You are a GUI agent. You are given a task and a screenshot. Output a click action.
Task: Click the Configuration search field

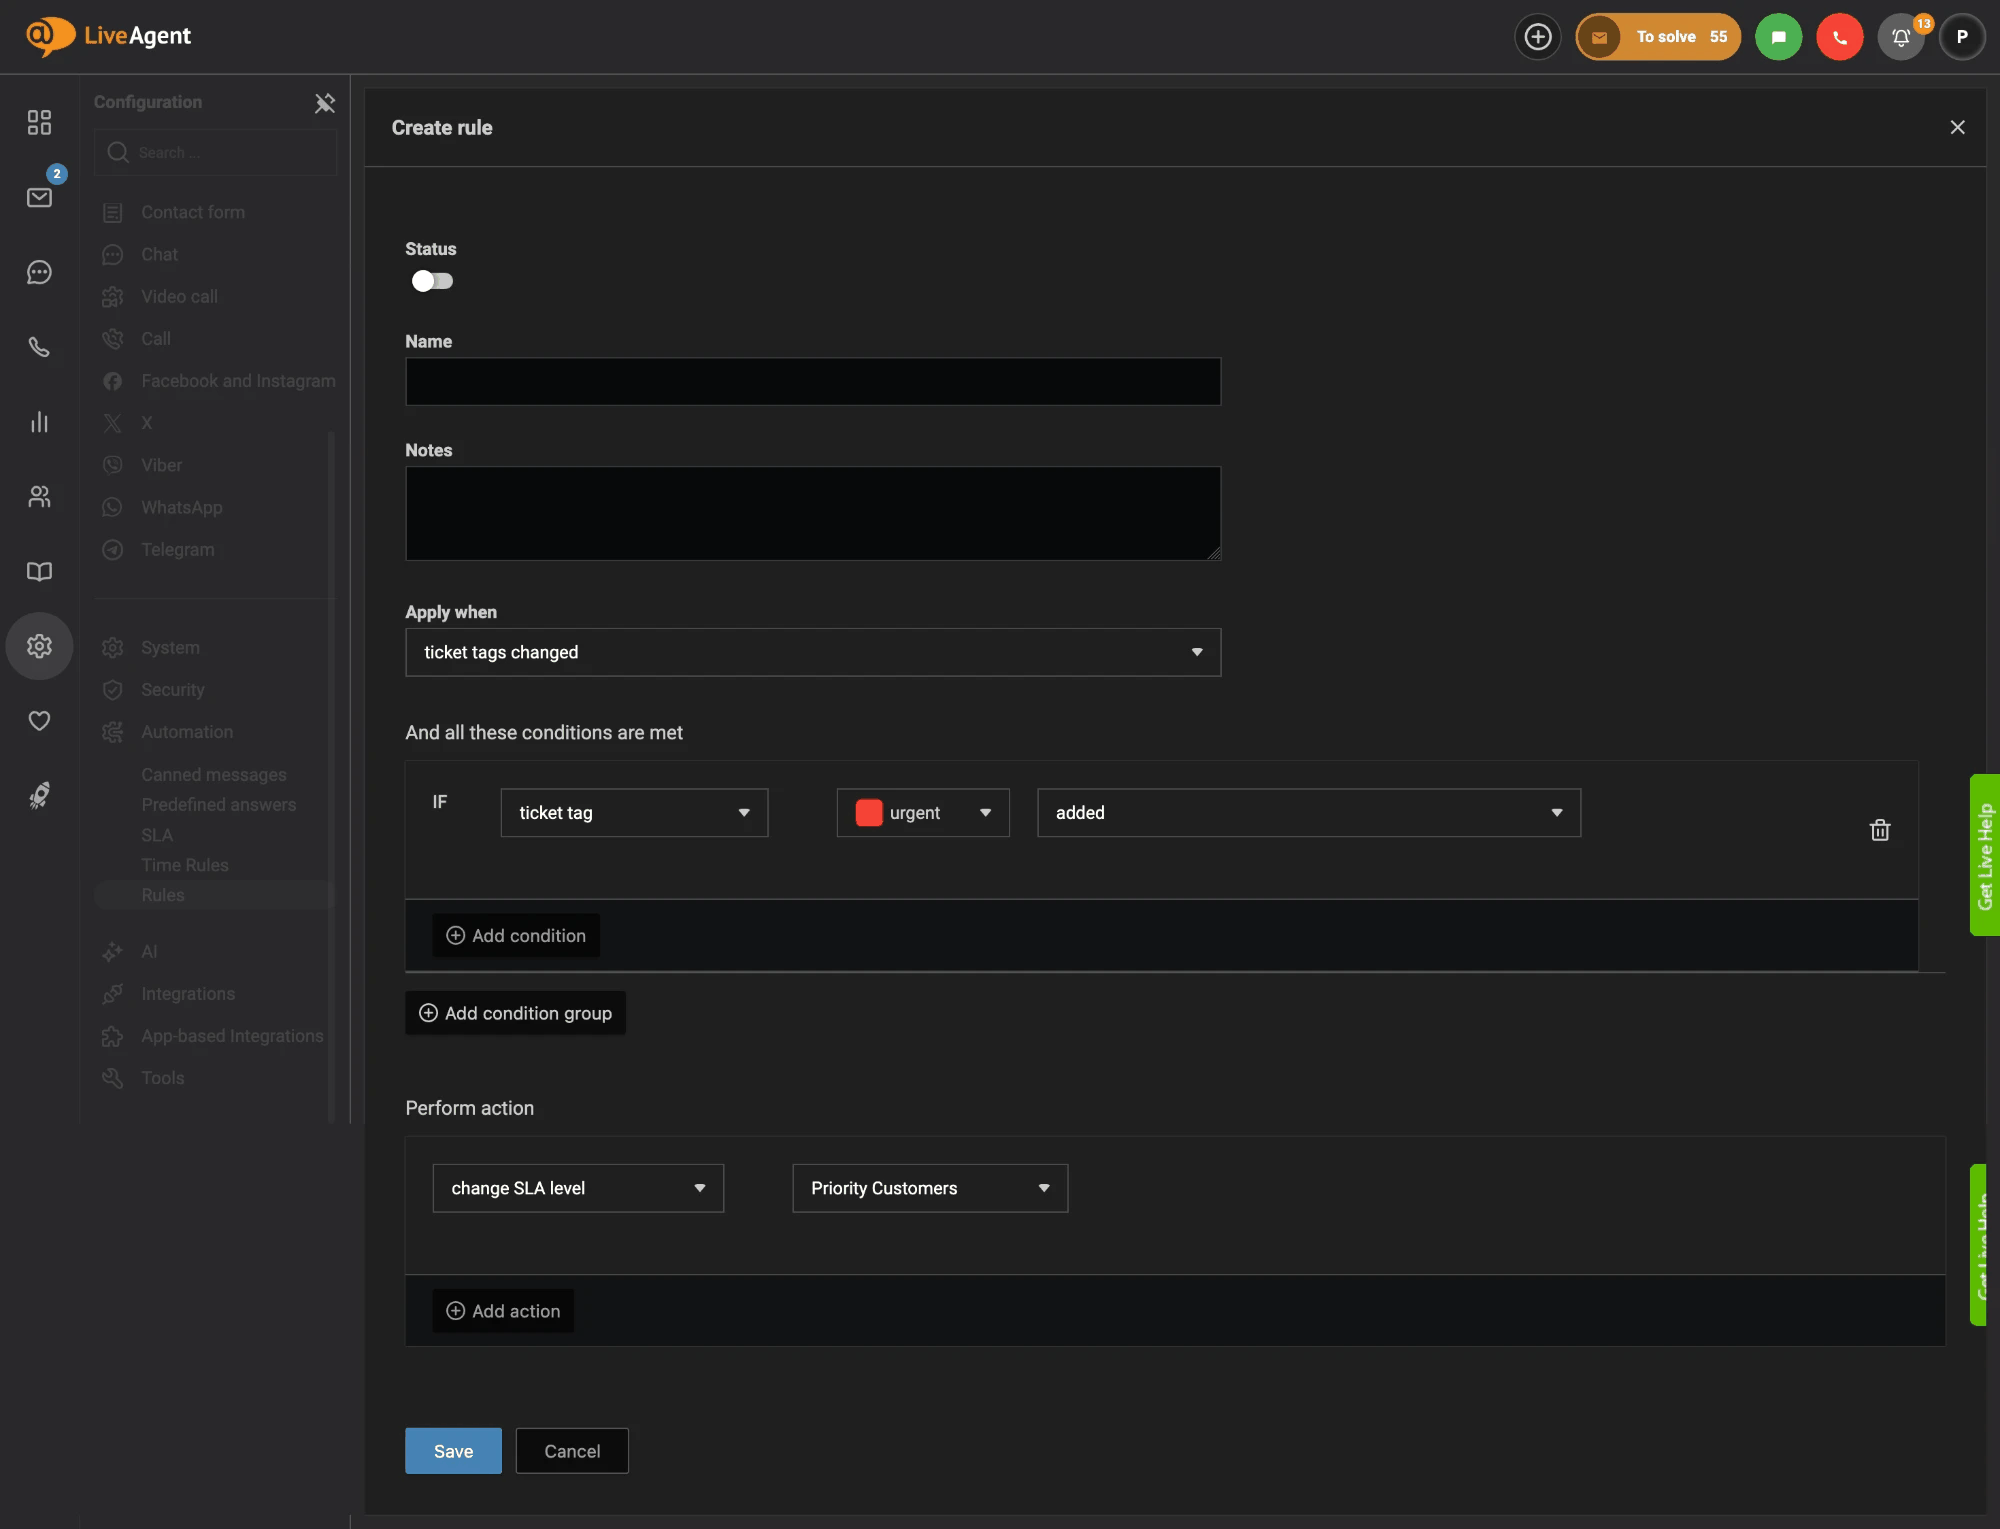(x=215, y=153)
